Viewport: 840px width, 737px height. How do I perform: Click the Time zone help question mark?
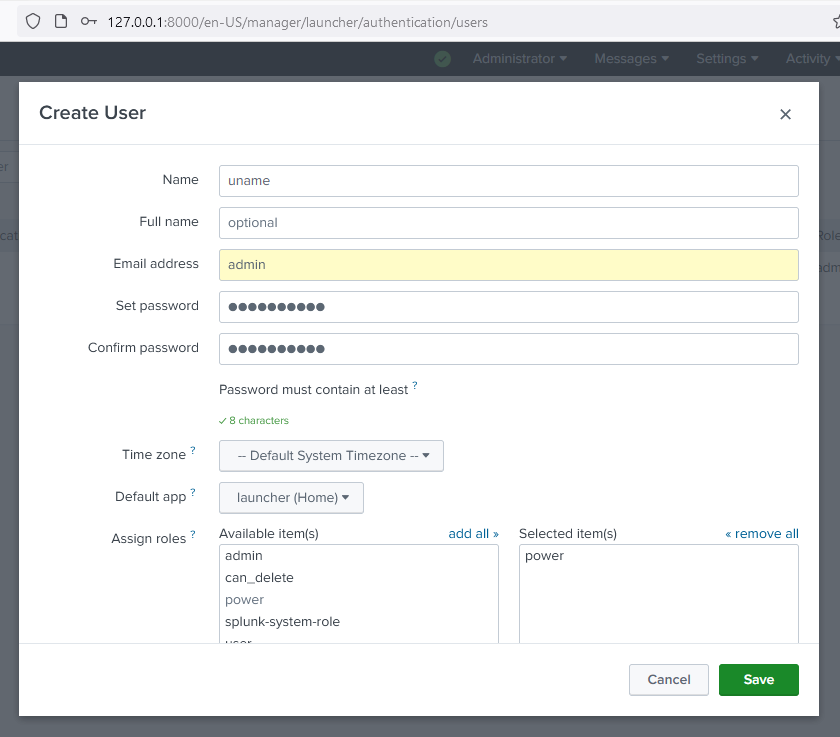pos(193,451)
